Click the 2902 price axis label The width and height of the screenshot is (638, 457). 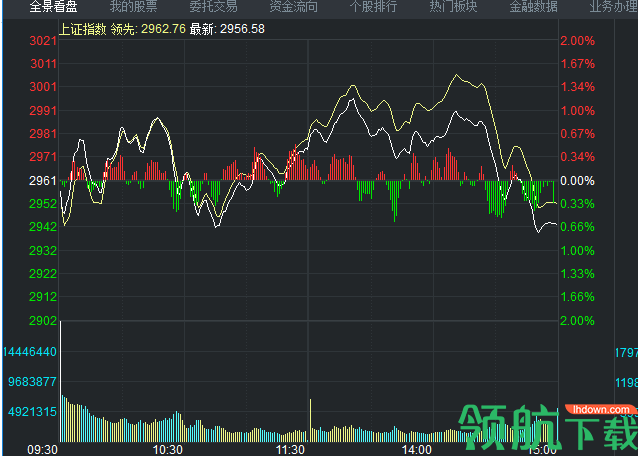point(43,321)
